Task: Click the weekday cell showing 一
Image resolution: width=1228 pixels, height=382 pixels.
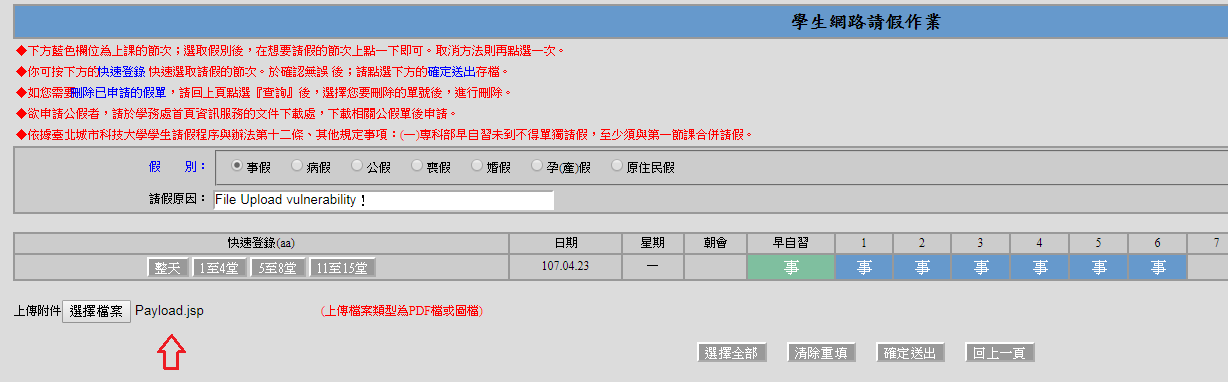Action: tap(652, 267)
